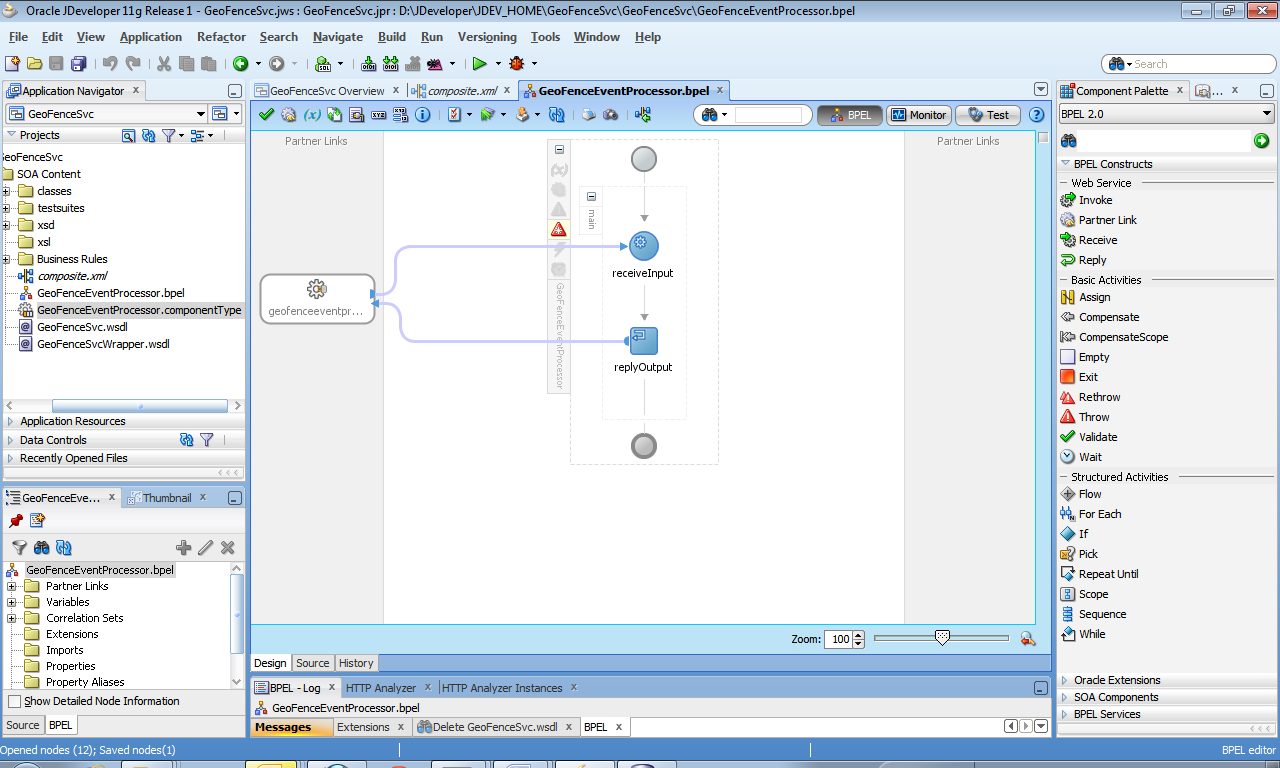
Task: Open the Versioning menu
Action: click(x=487, y=37)
